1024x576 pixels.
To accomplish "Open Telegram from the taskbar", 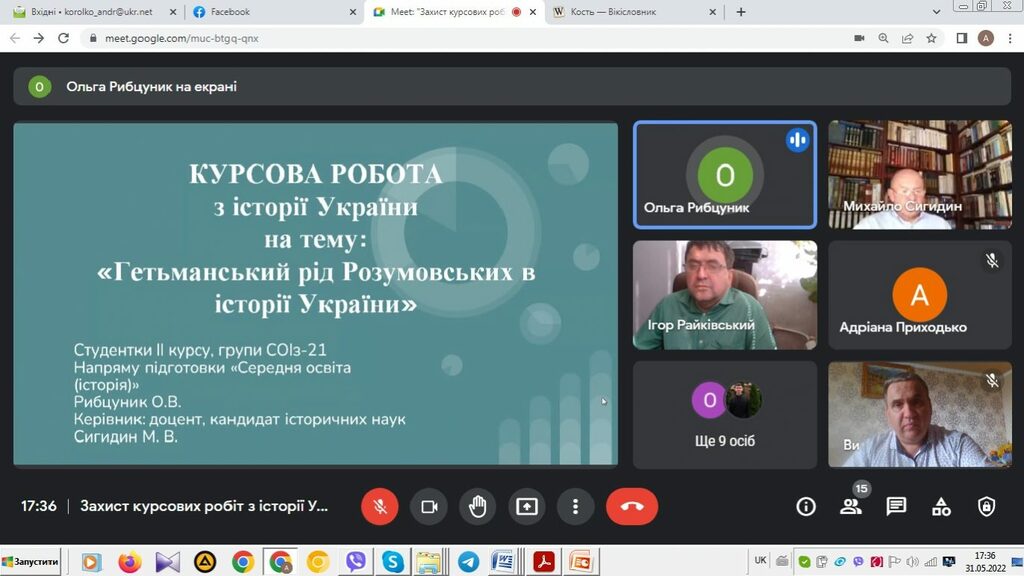I will (467, 562).
